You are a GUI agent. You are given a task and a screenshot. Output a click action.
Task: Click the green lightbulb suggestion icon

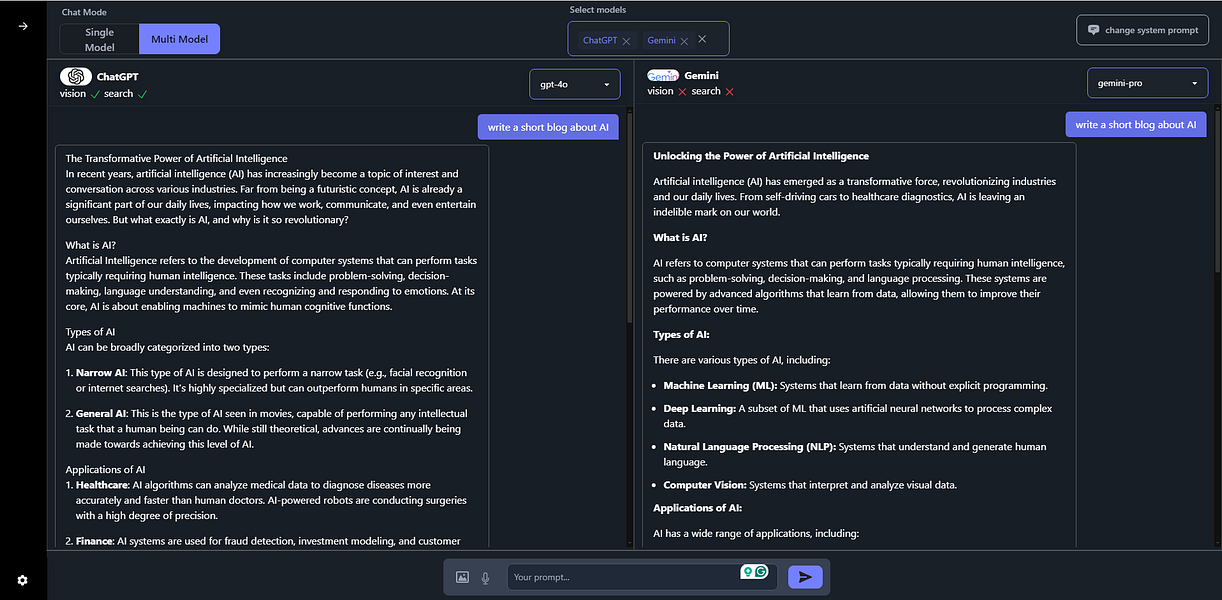(x=747, y=572)
